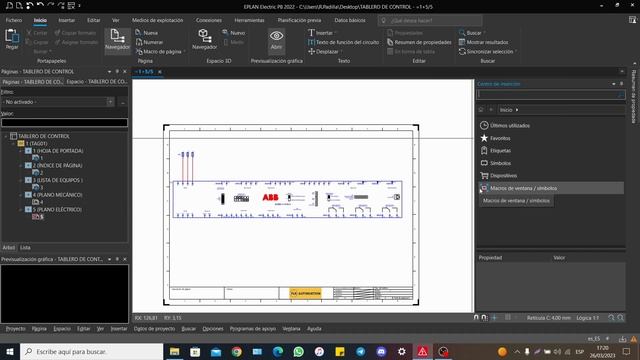Select Desplazar text tool
Screen dimensions: 640x360
click(x=324, y=51)
